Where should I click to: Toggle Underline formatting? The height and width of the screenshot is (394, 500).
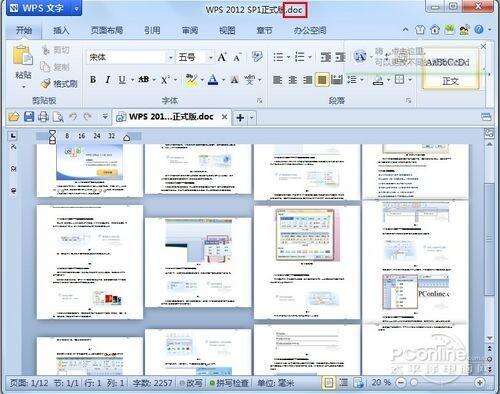tap(122, 80)
